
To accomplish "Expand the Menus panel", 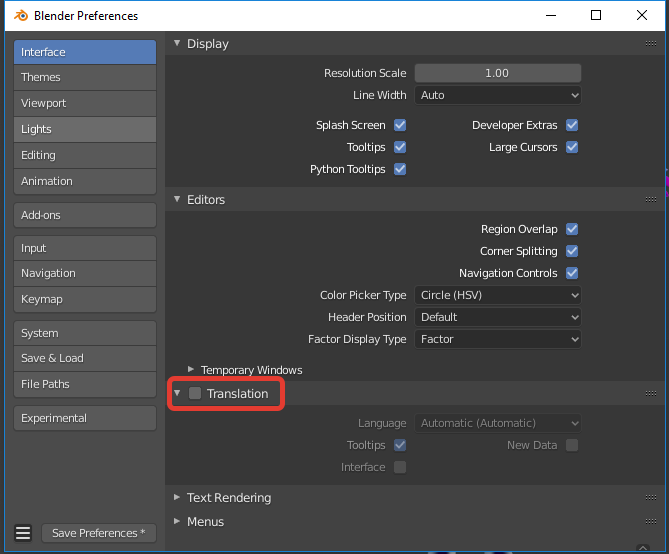I will pos(177,521).
